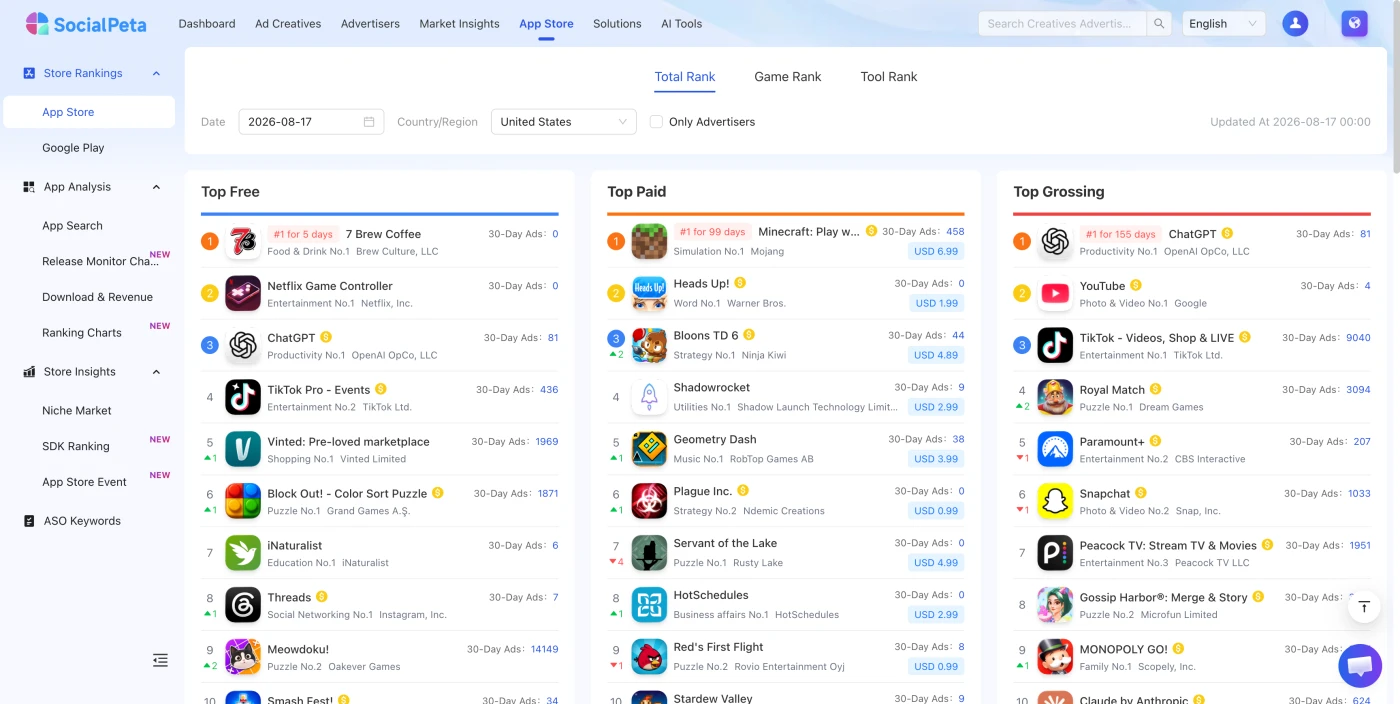Click the Block Out! app icon
Screen dimensions: 1400x704
pos(243,502)
